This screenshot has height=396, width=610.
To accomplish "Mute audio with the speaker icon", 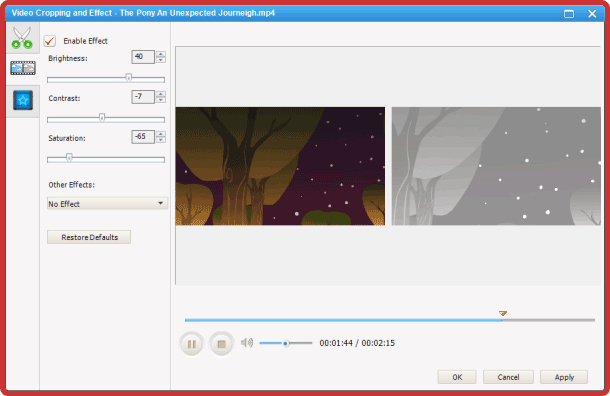I will [x=247, y=343].
